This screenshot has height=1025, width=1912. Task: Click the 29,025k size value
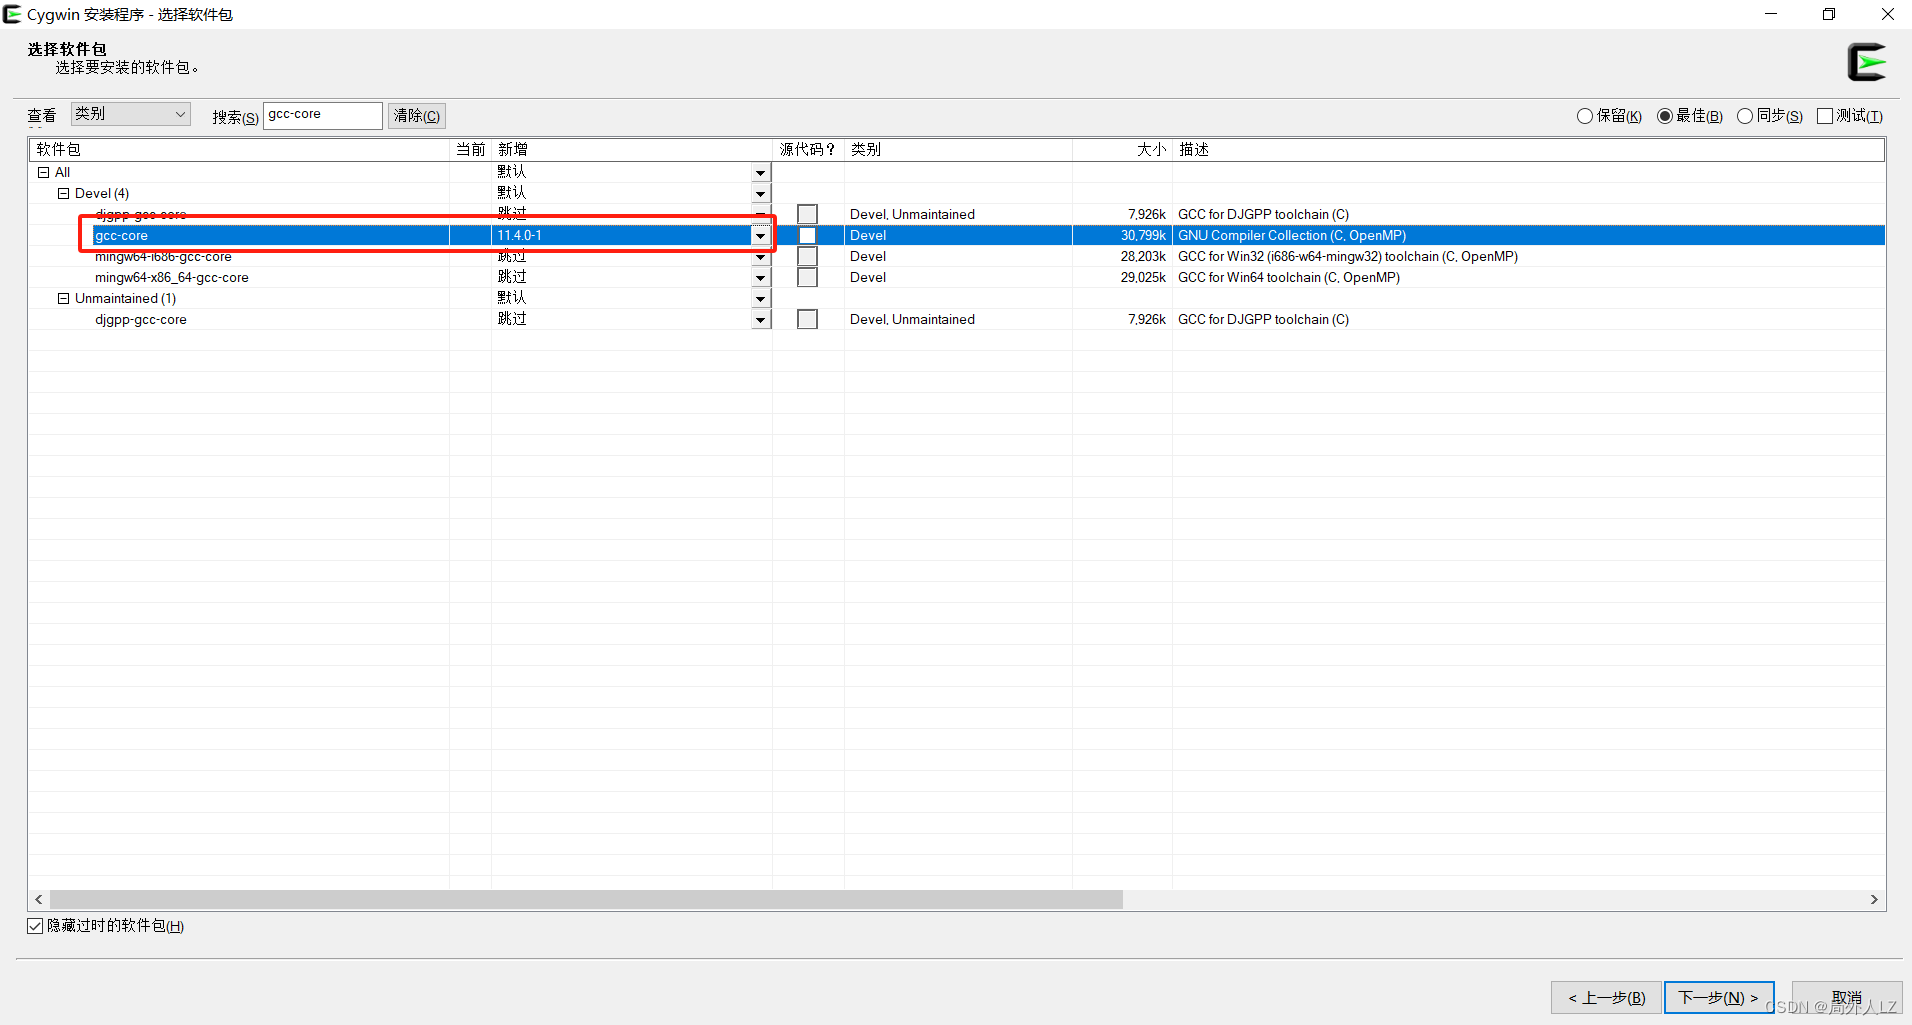tap(1143, 277)
